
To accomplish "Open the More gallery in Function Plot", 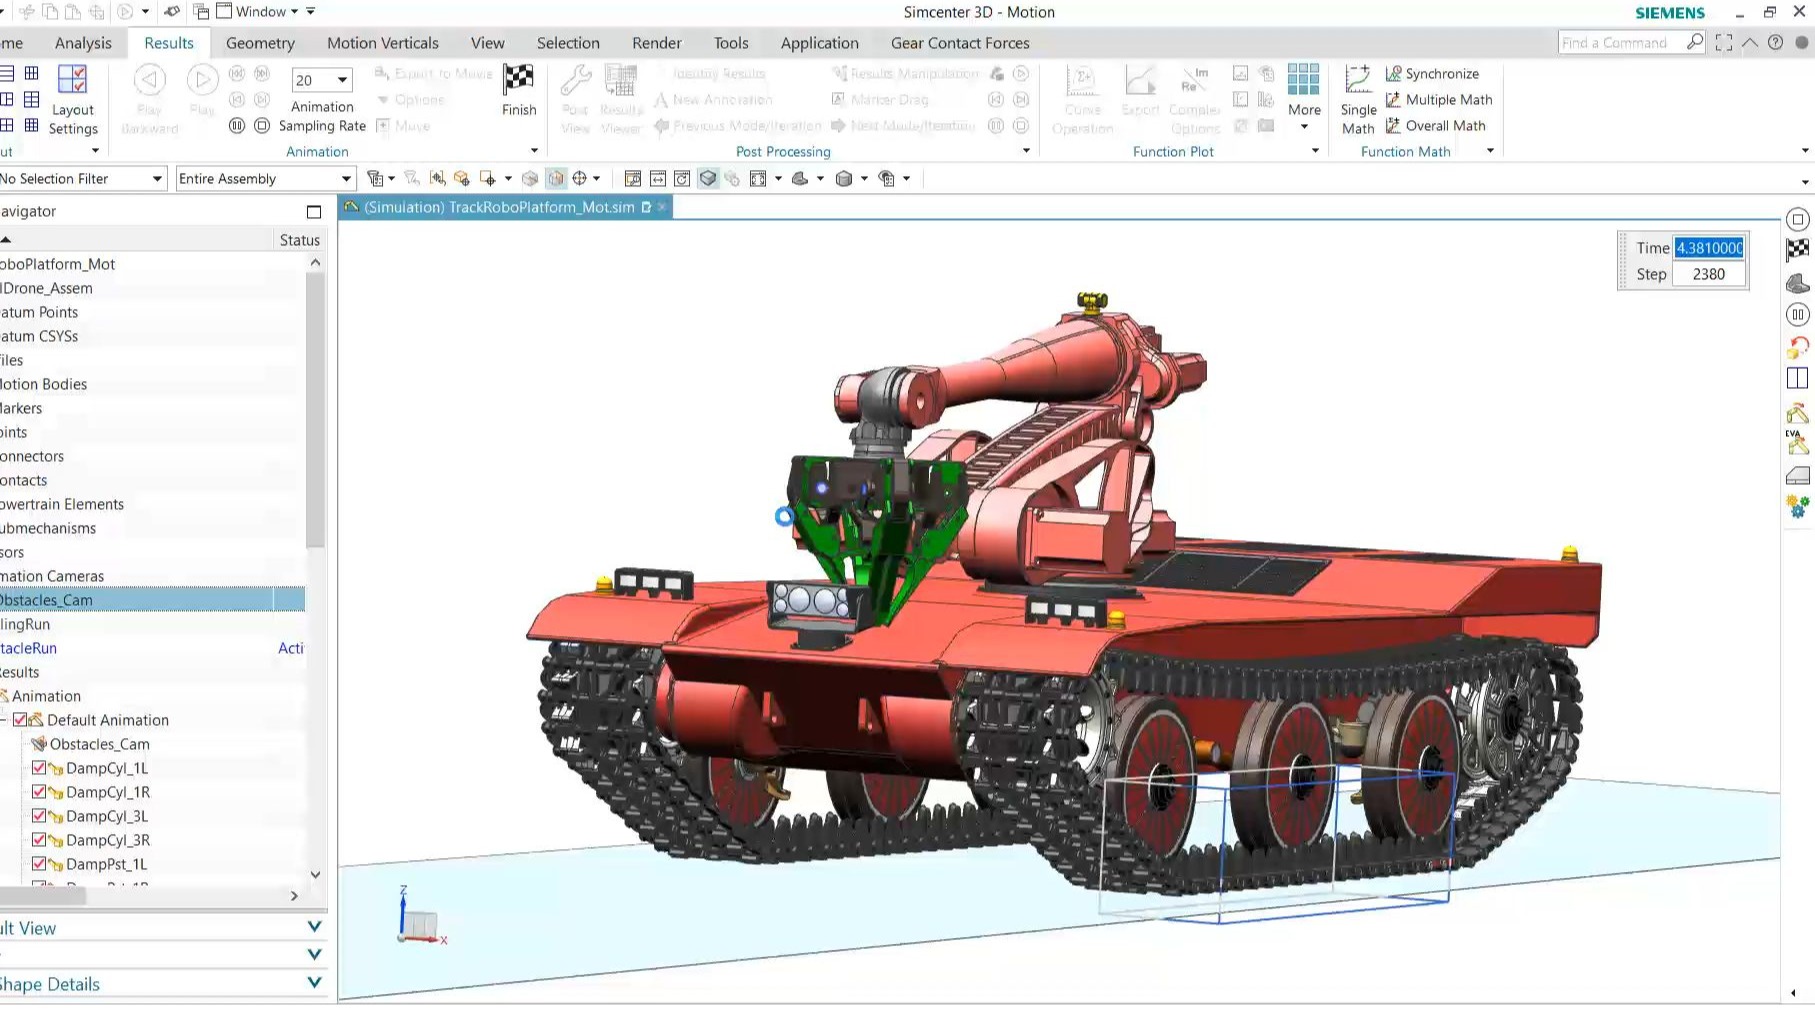I will coord(1304,98).
